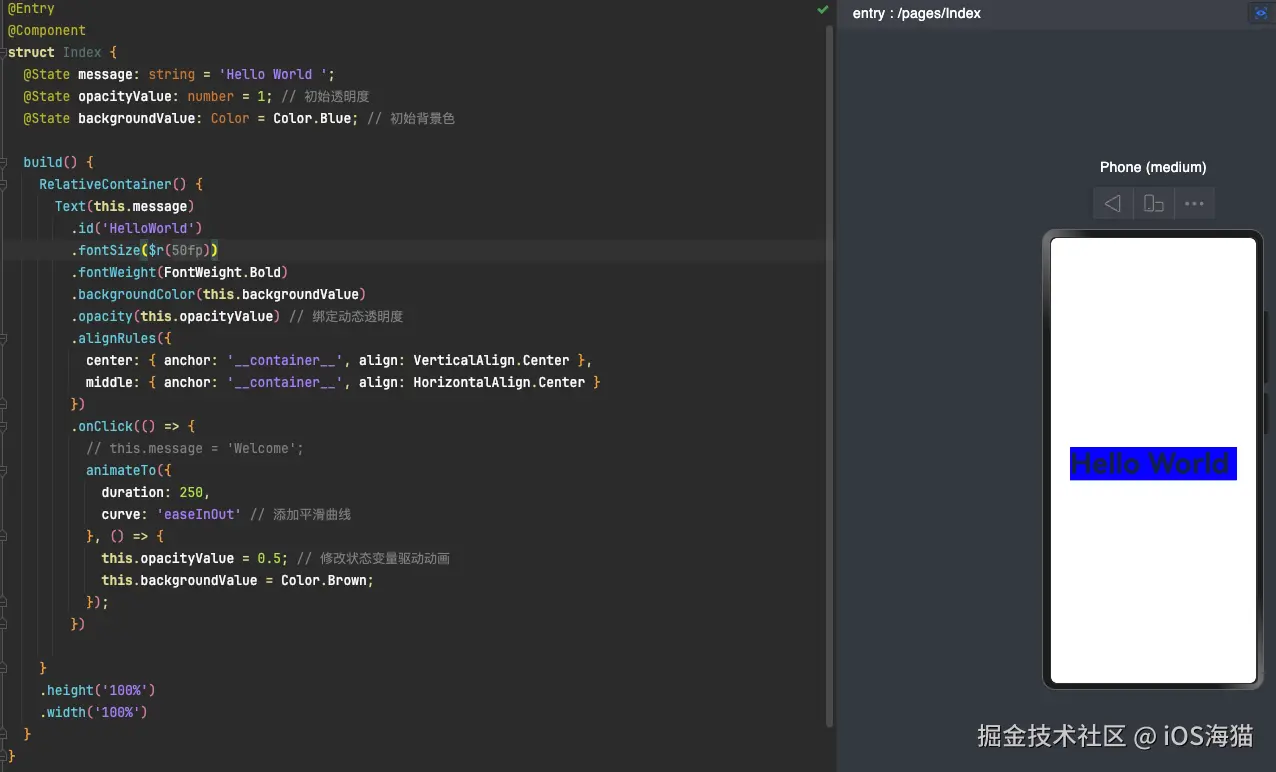1276x772 pixels.
Task: Click FontWeight.Bold in the code
Action: click(222, 272)
